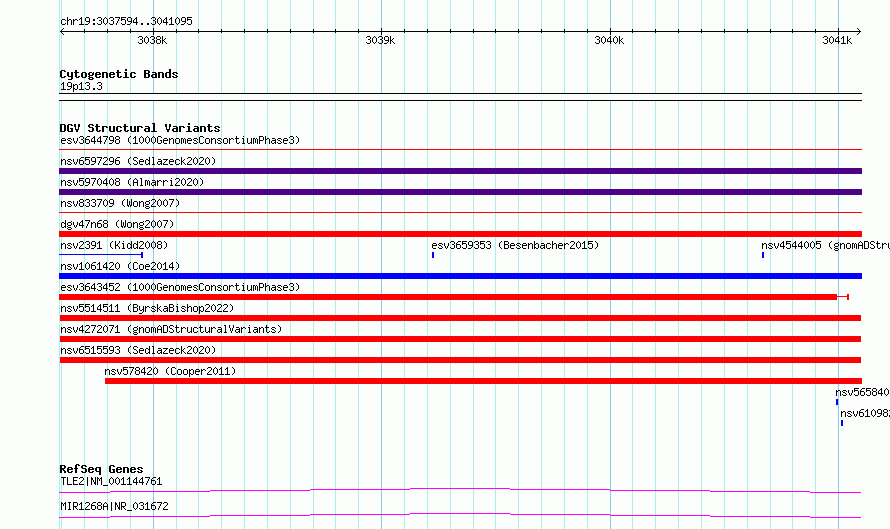This screenshot has height=529, width=890.
Task: Click the nsv833709 (Wong2007) label
Action: pos(120,203)
